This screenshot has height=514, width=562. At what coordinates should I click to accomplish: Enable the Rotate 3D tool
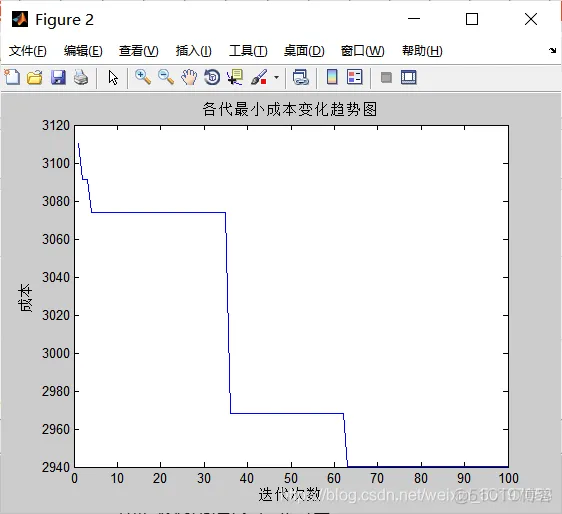(212, 77)
